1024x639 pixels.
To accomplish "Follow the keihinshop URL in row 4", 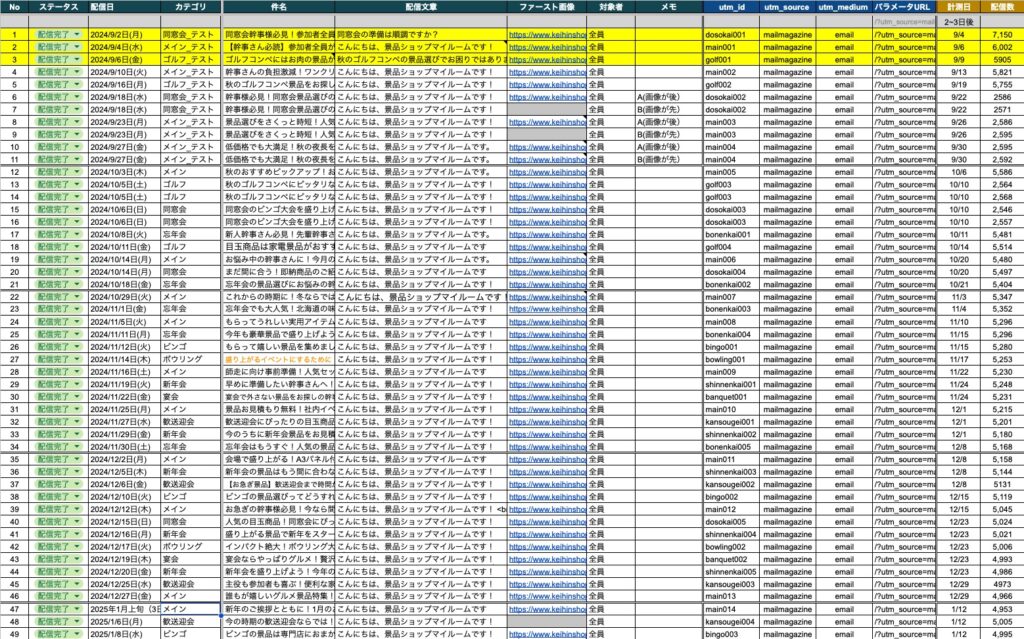I will pos(546,72).
